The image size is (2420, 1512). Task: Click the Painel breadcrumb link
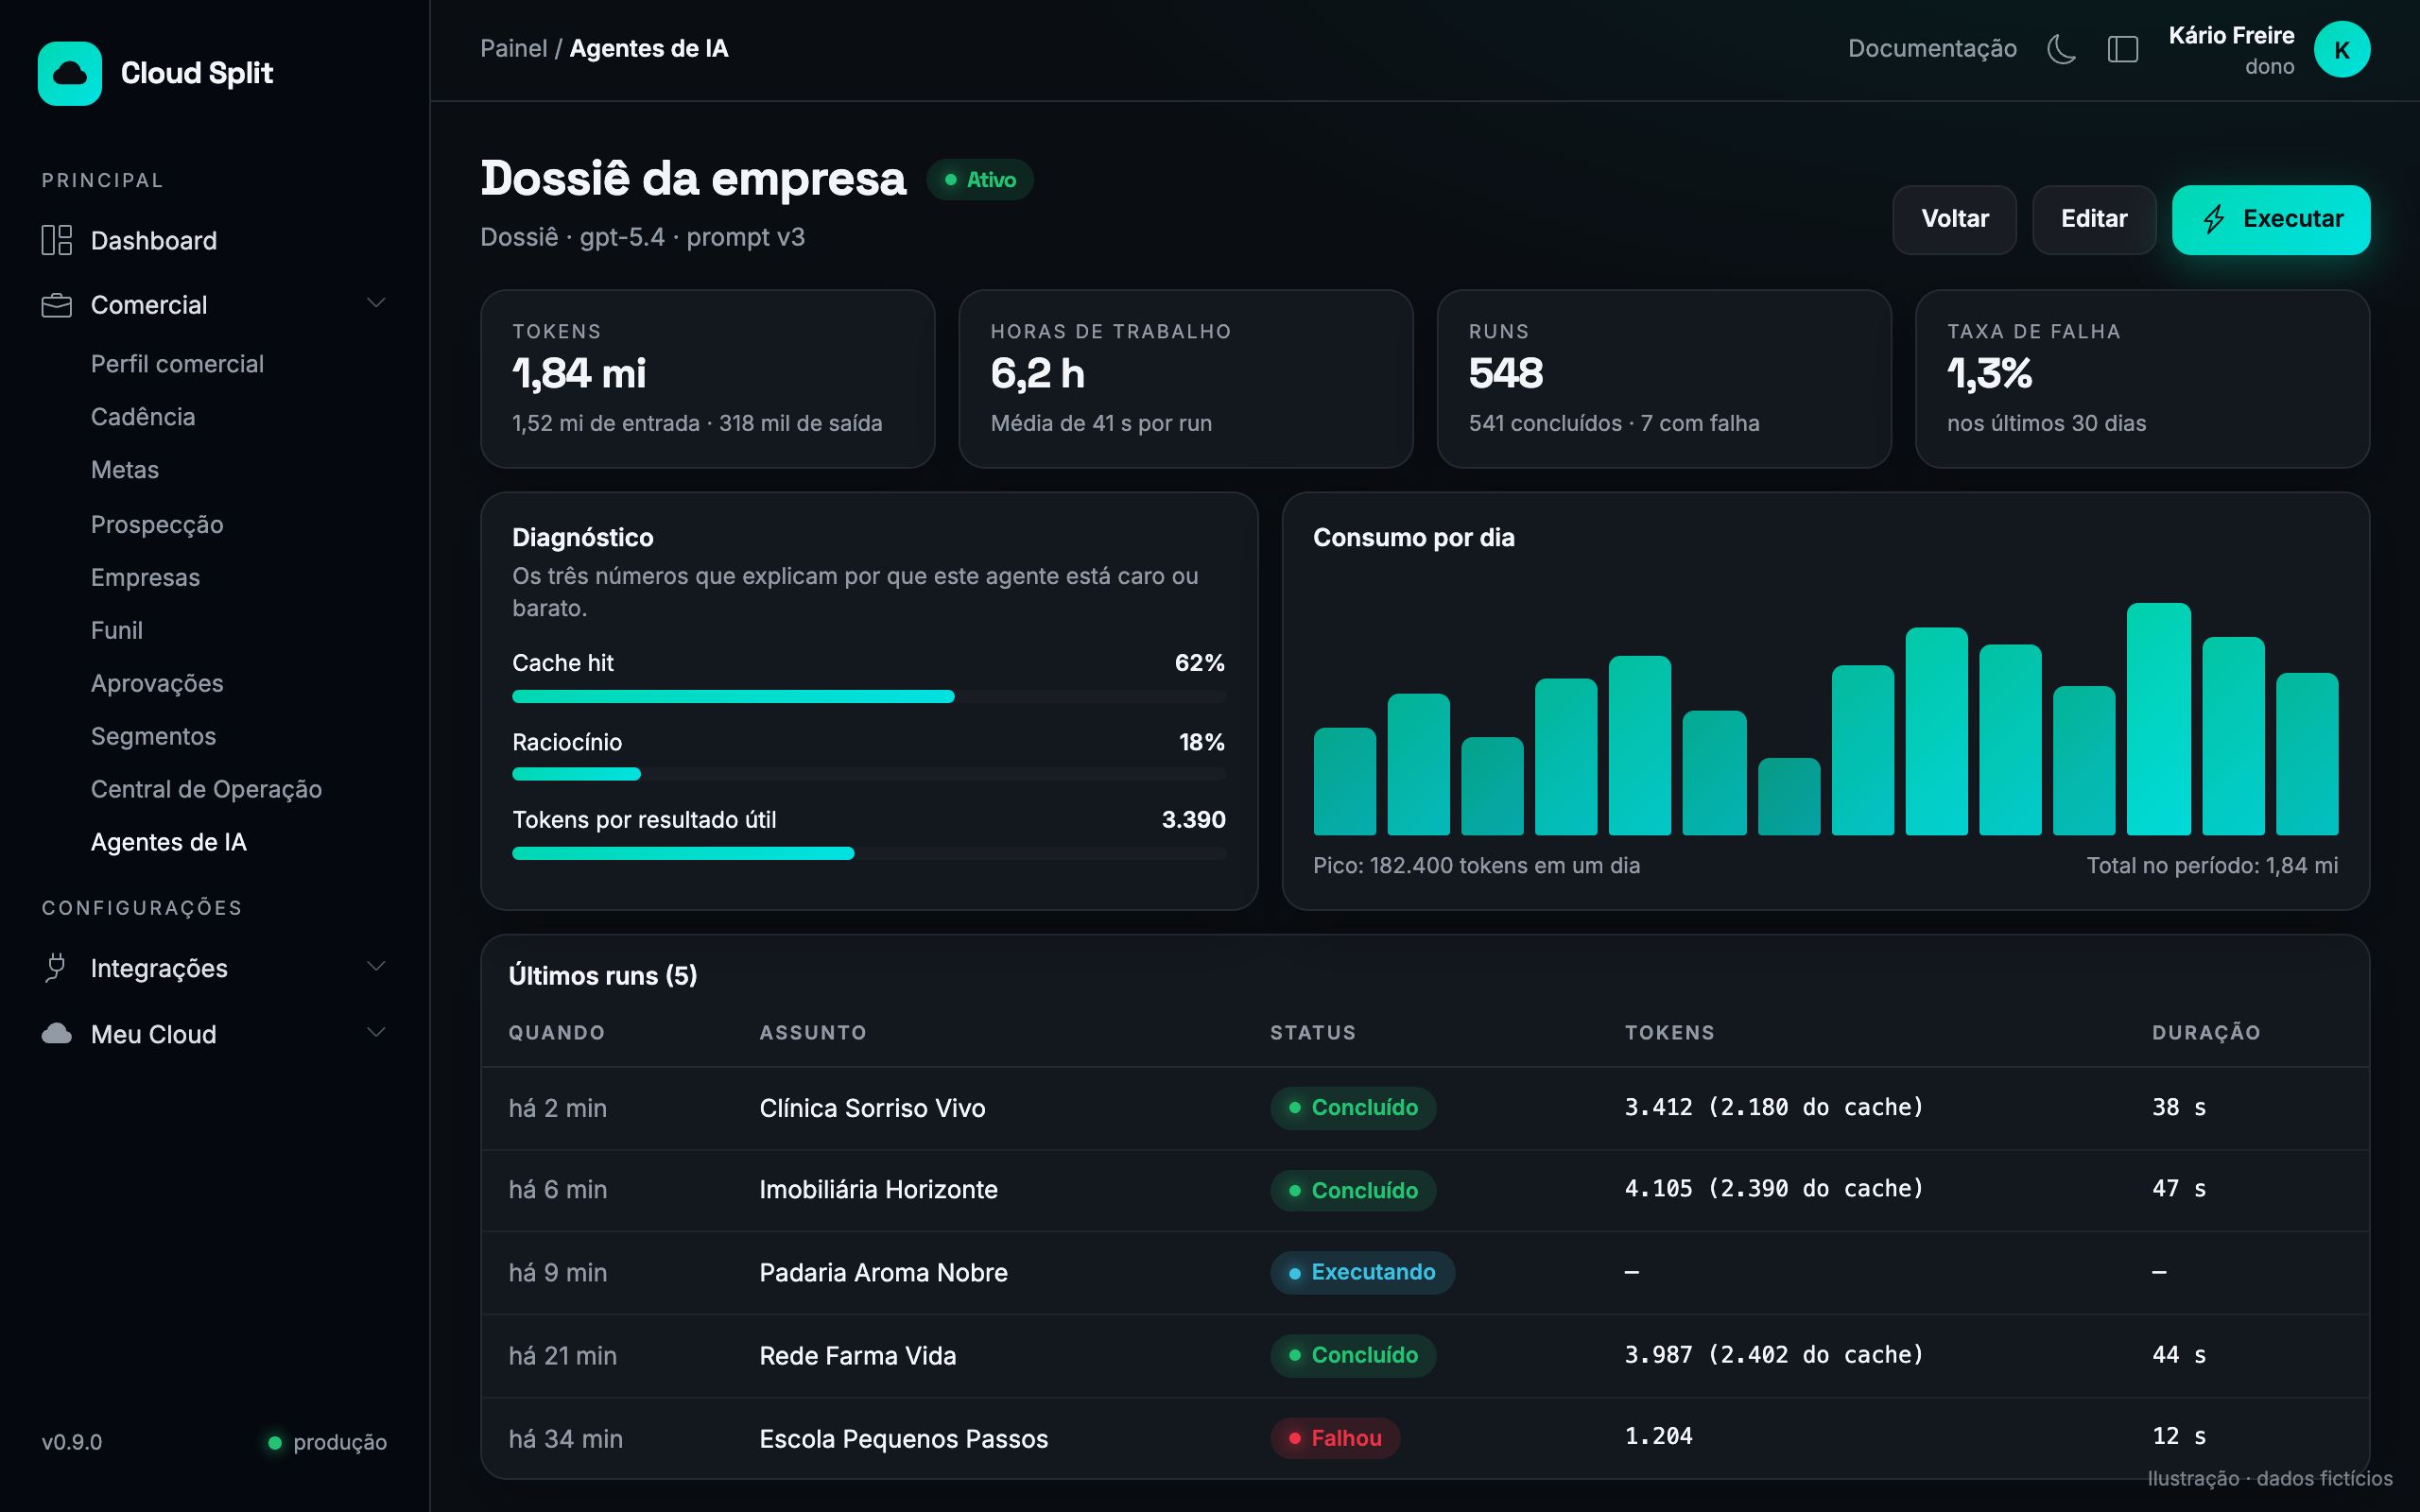coord(513,49)
